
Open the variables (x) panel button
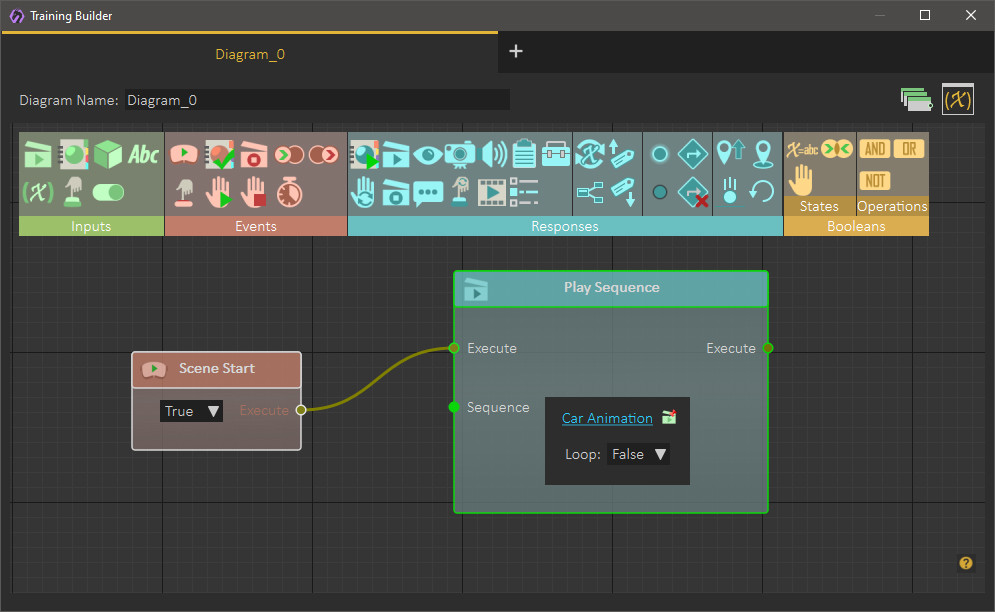(x=958, y=100)
